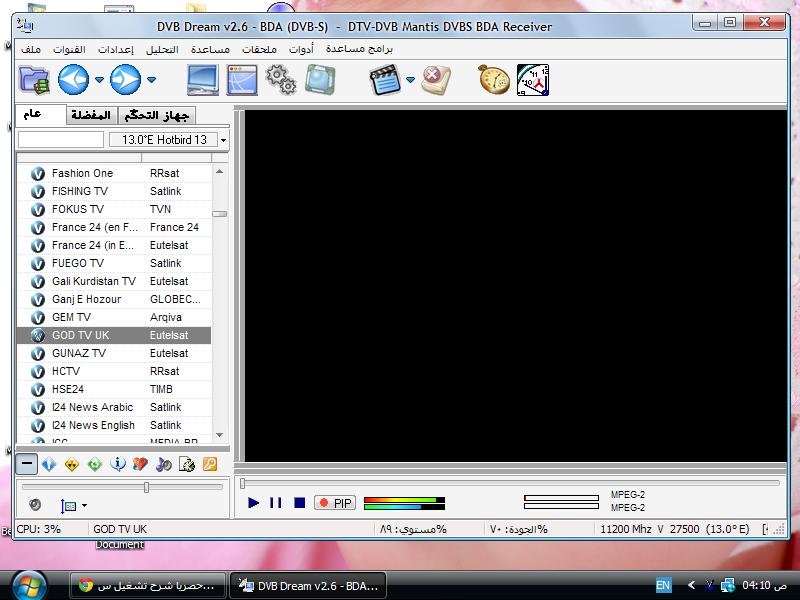The image size is (800, 600).
Task: Select the HSE24 channel
Action: pos(114,389)
